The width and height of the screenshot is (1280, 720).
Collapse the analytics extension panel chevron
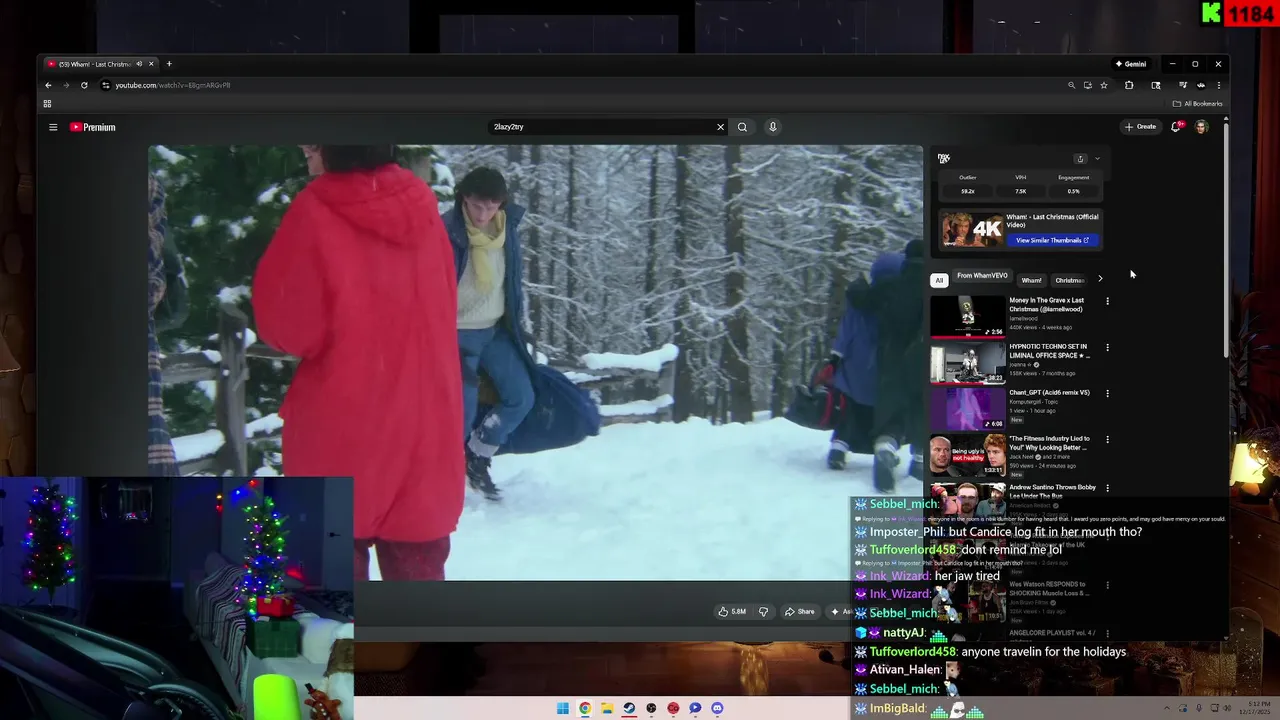click(1097, 159)
